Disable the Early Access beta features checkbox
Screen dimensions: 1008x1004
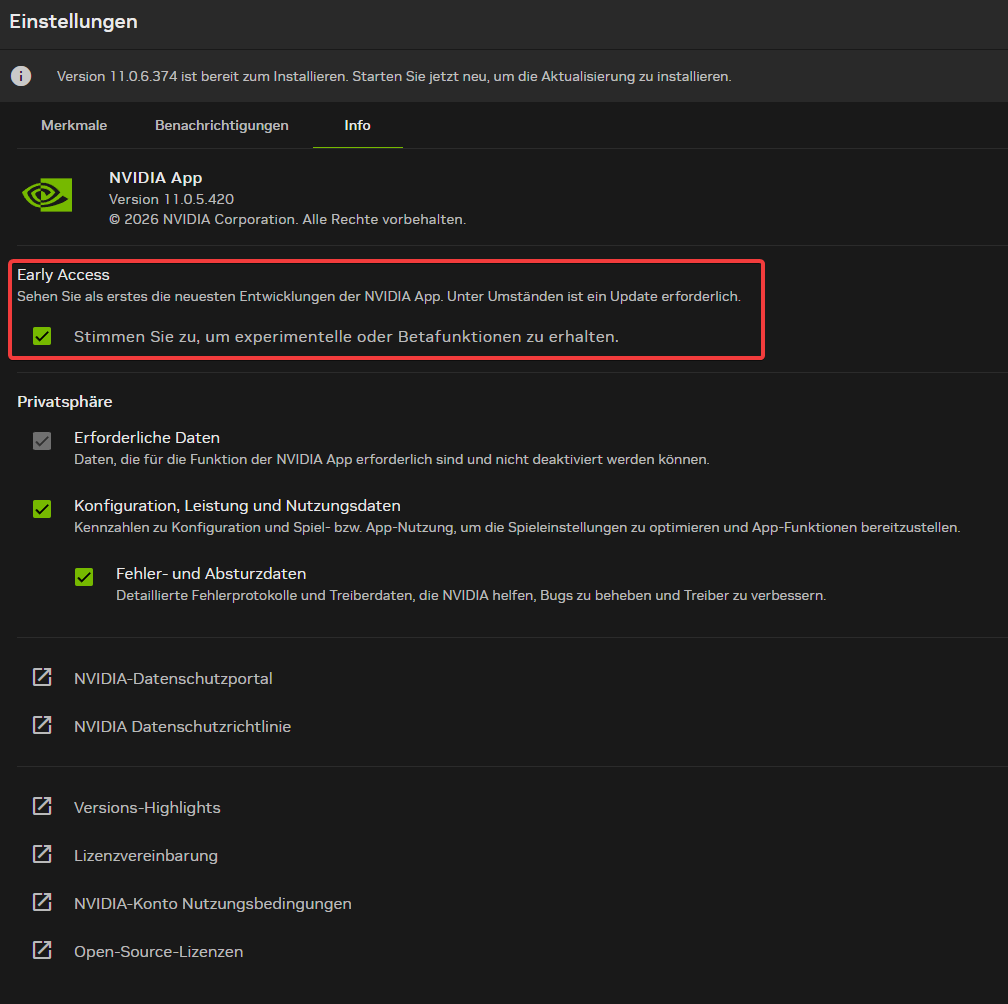click(42, 336)
